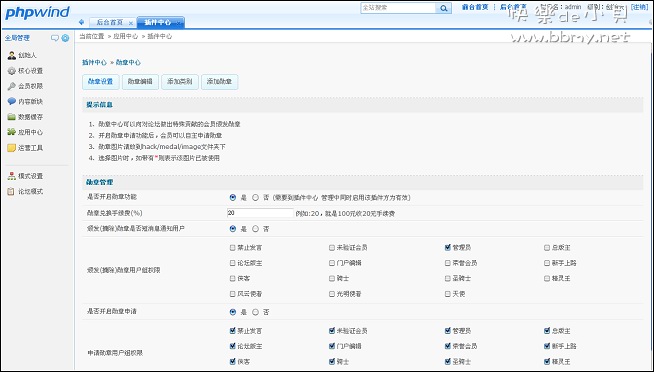
Task: Select 否 for 是否开启勋章功能
Action: coord(256,198)
